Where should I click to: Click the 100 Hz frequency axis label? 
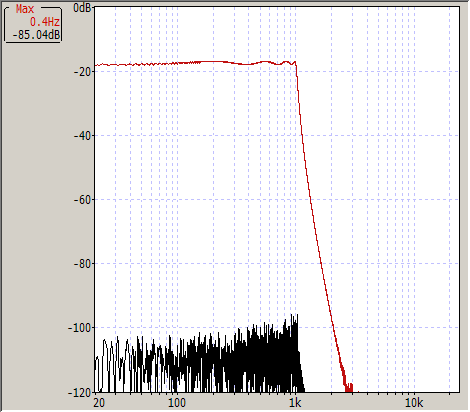176,403
